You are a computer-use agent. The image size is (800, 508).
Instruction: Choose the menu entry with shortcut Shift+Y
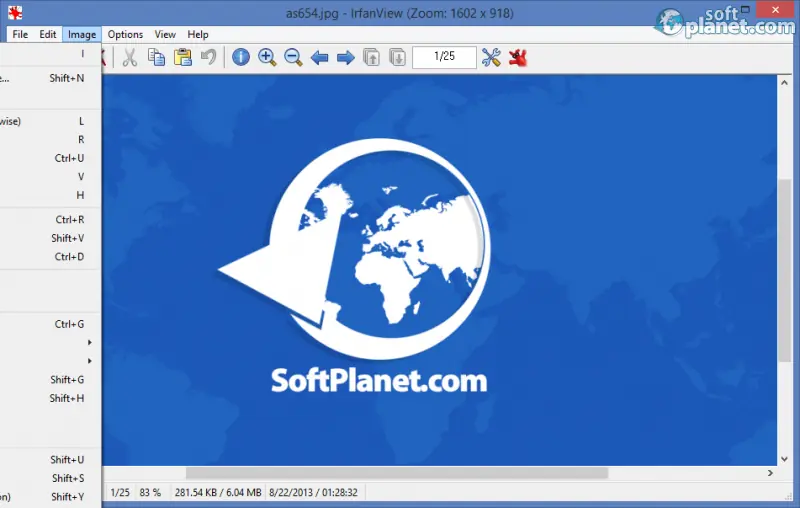[50, 496]
